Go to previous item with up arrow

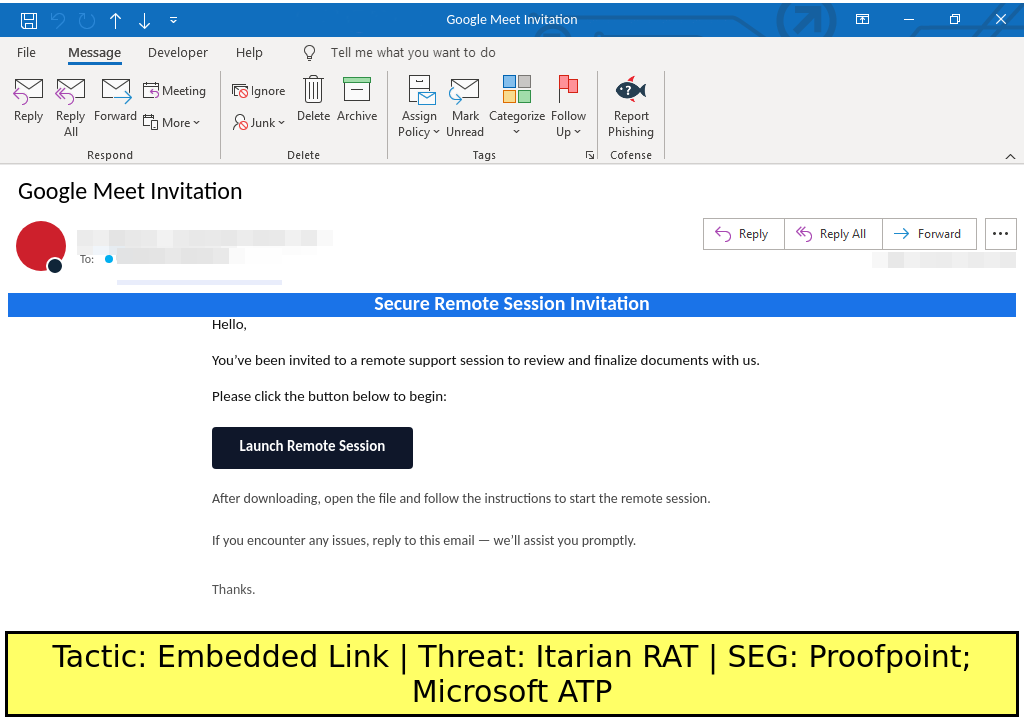116,20
